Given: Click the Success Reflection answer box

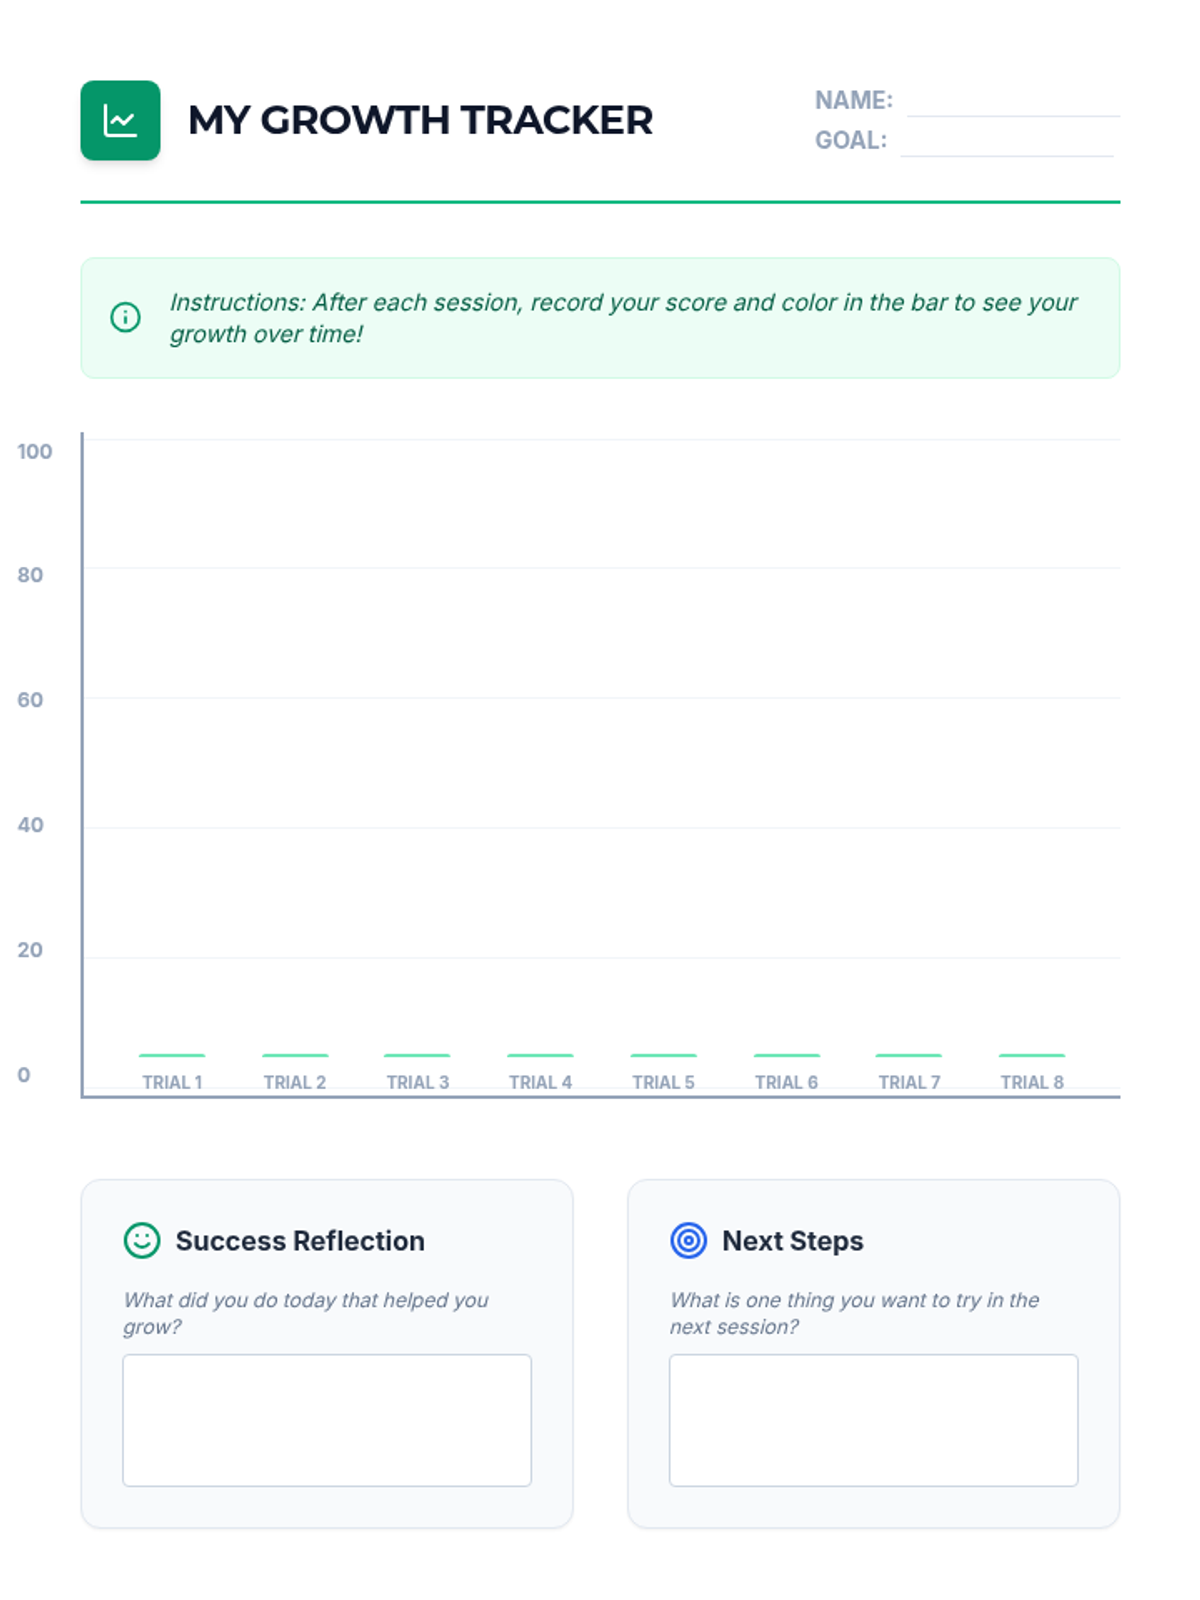Looking at the screenshot, I should click(x=327, y=1420).
